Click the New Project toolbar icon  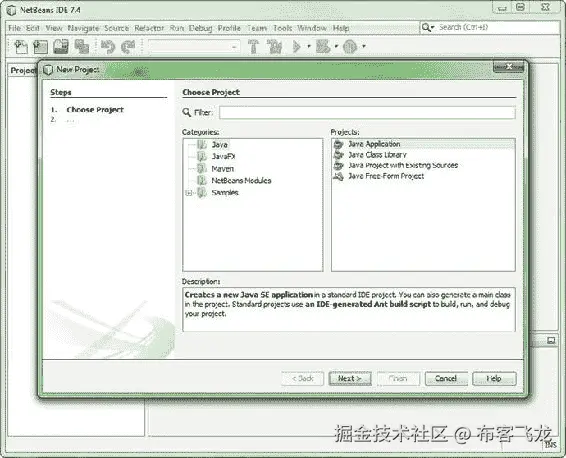[40, 47]
